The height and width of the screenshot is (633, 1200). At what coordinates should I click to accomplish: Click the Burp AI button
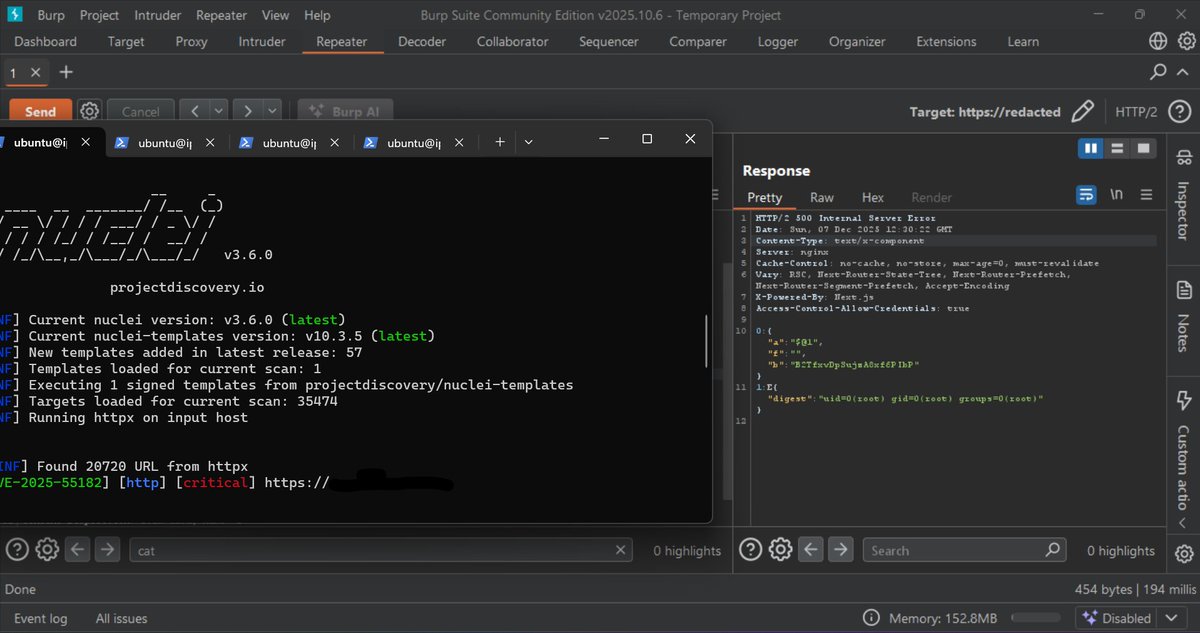click(346, 112)
